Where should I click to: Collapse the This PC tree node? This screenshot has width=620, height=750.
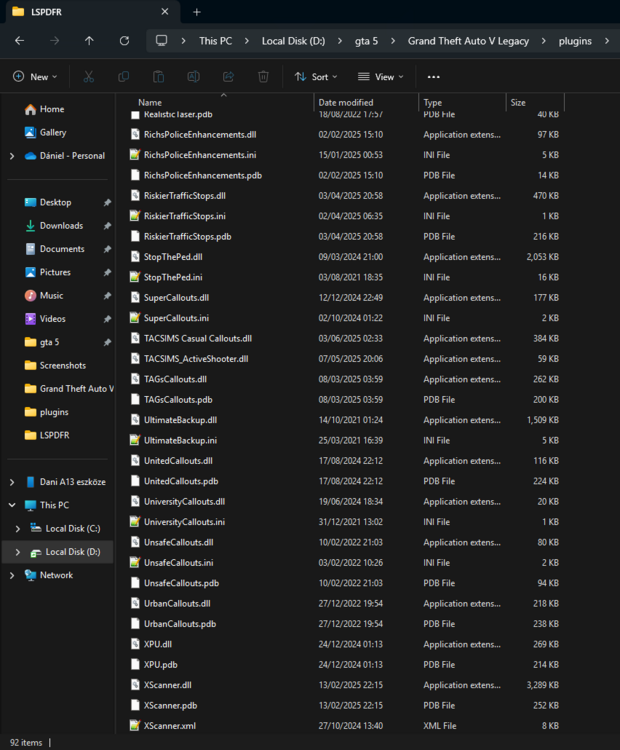12,505
